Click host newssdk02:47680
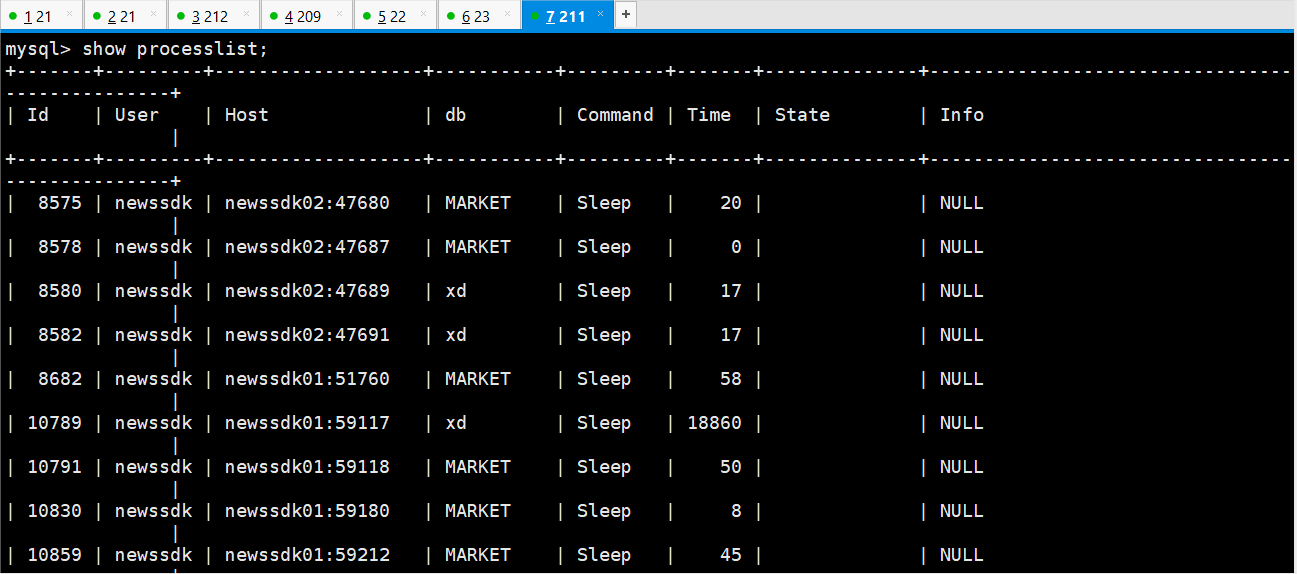The width and height of the screenshot is (1297, 574). tap(307, 203)
